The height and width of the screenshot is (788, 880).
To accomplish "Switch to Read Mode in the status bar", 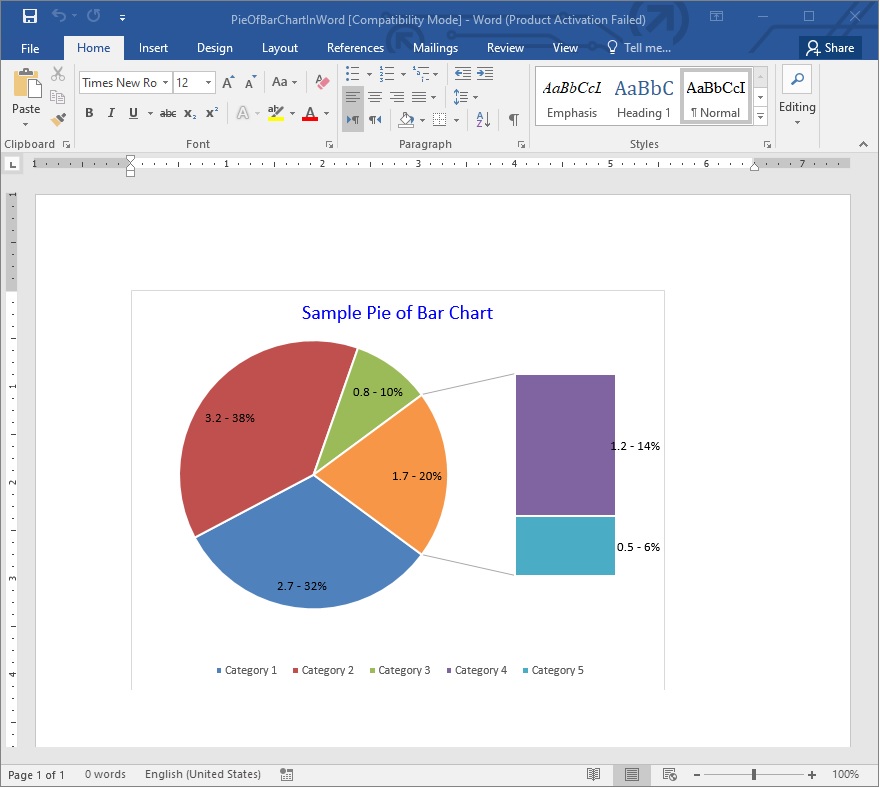I will [x=595, y=774].
